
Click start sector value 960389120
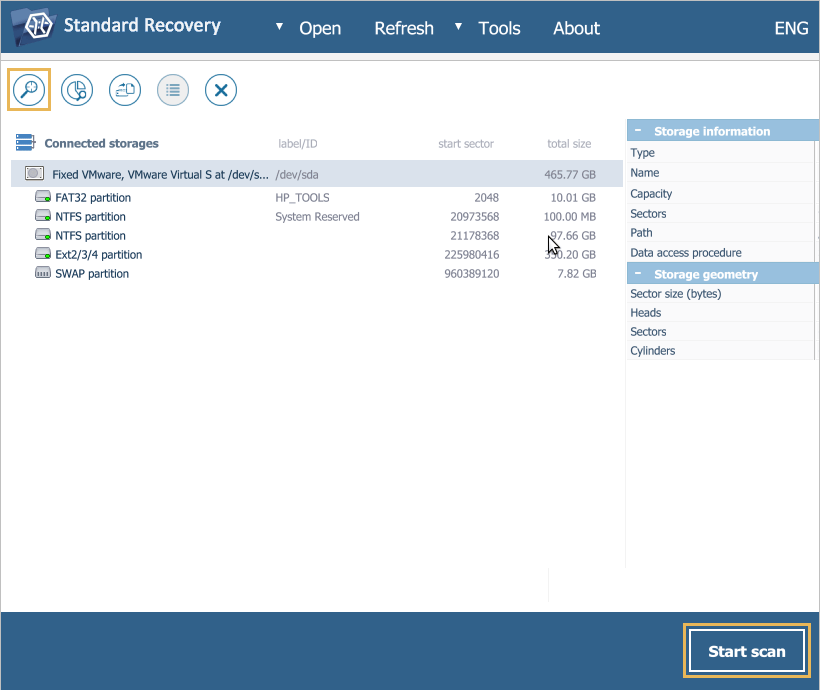pos(472,274)
